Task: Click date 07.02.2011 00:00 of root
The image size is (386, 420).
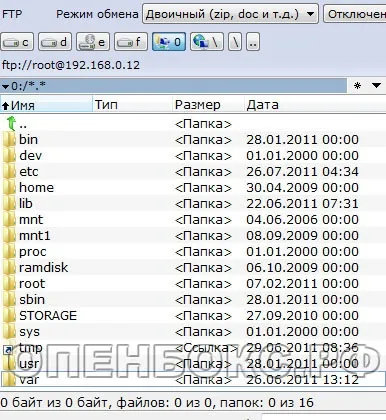Action: pos(302,284)
